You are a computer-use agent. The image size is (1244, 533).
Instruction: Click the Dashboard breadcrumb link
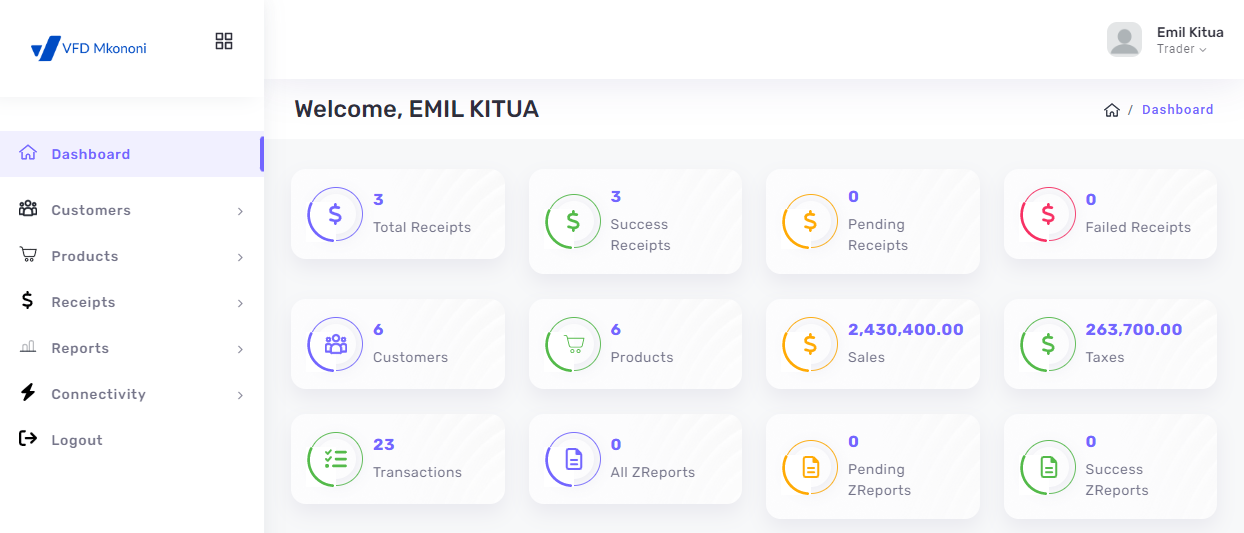click(1177, 110)
